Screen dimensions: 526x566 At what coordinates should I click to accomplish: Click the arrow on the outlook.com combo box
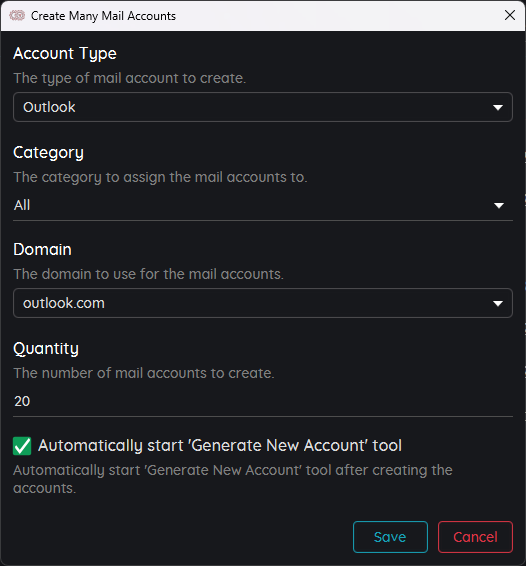coord(498,304)
